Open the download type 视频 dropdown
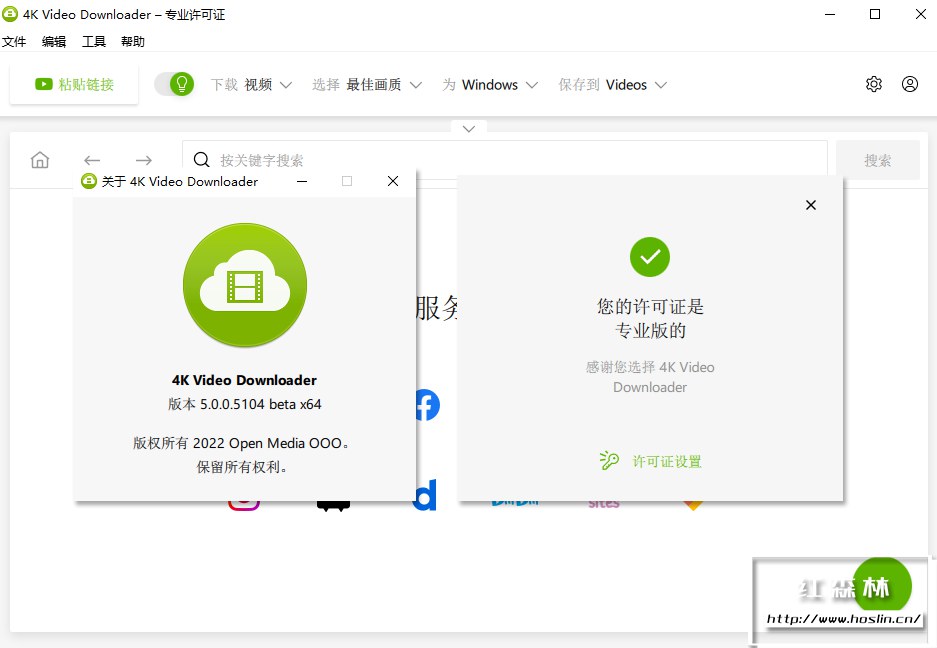 click(252, 85)
